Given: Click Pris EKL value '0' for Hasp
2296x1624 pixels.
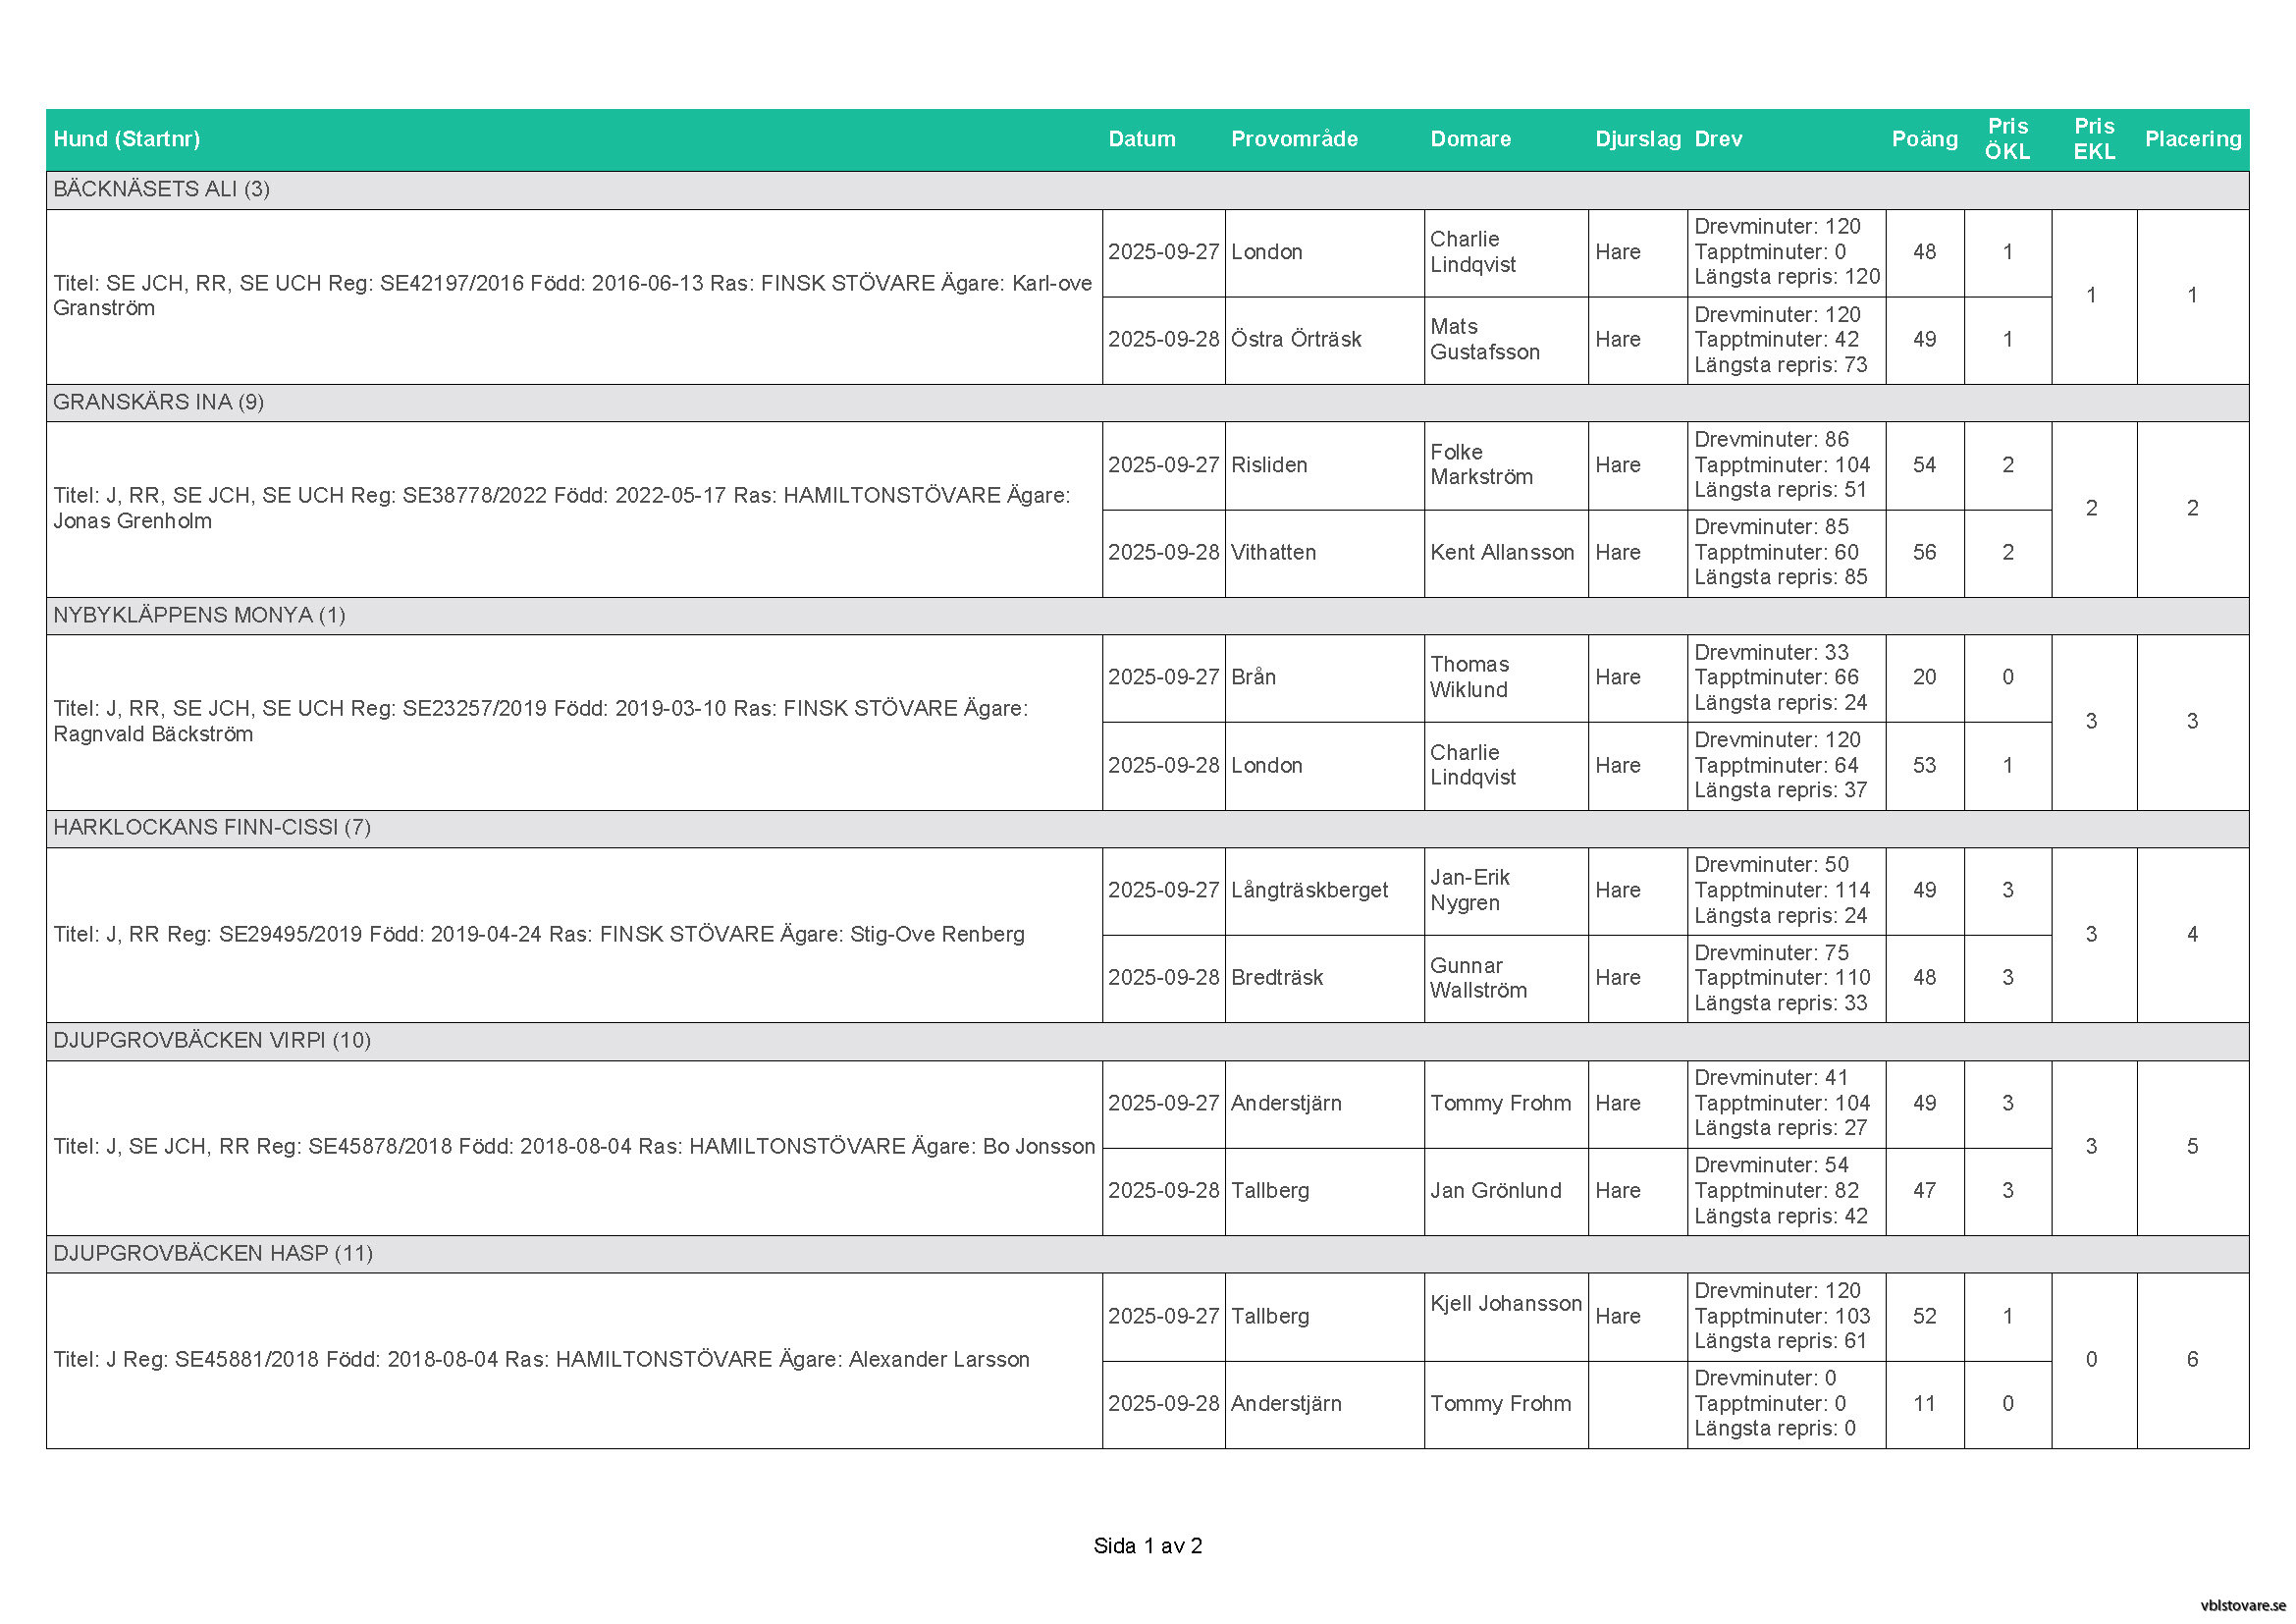Looking at the screenshot, I should point(2091,1360).
